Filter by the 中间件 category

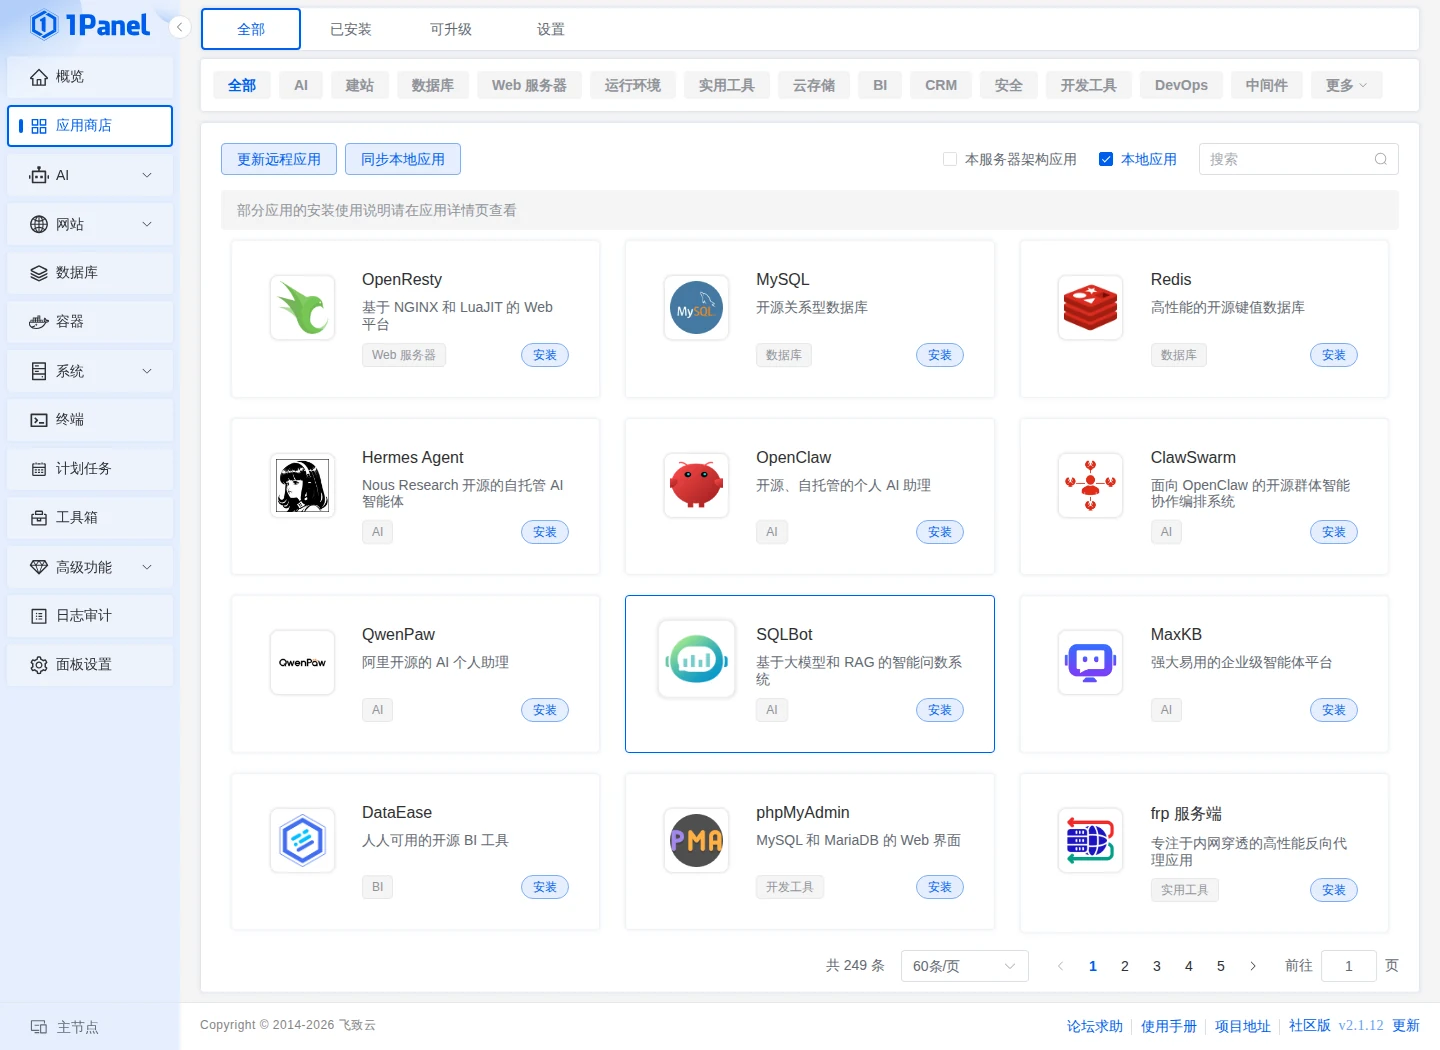pos(1267,85)
